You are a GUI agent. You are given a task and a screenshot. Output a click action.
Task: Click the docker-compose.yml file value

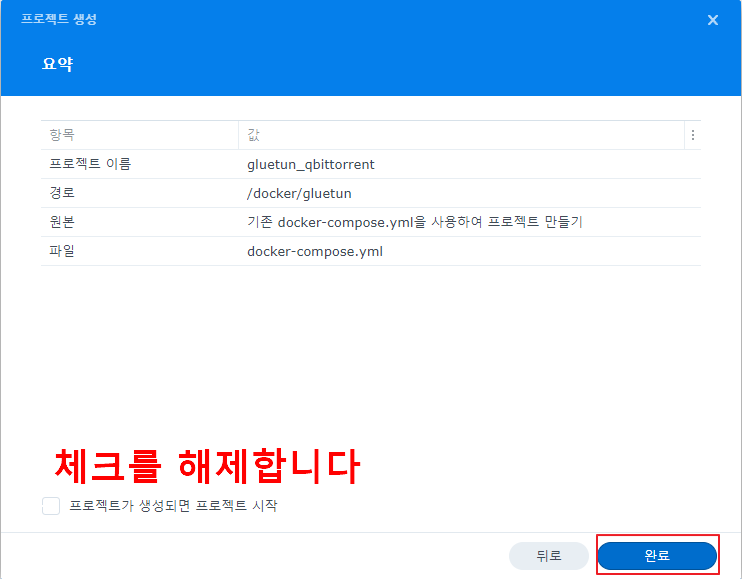315,251
